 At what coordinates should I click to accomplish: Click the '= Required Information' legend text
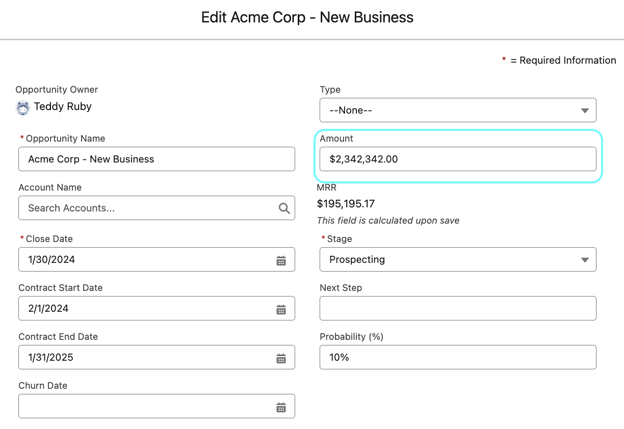click(x=563, y=60)
